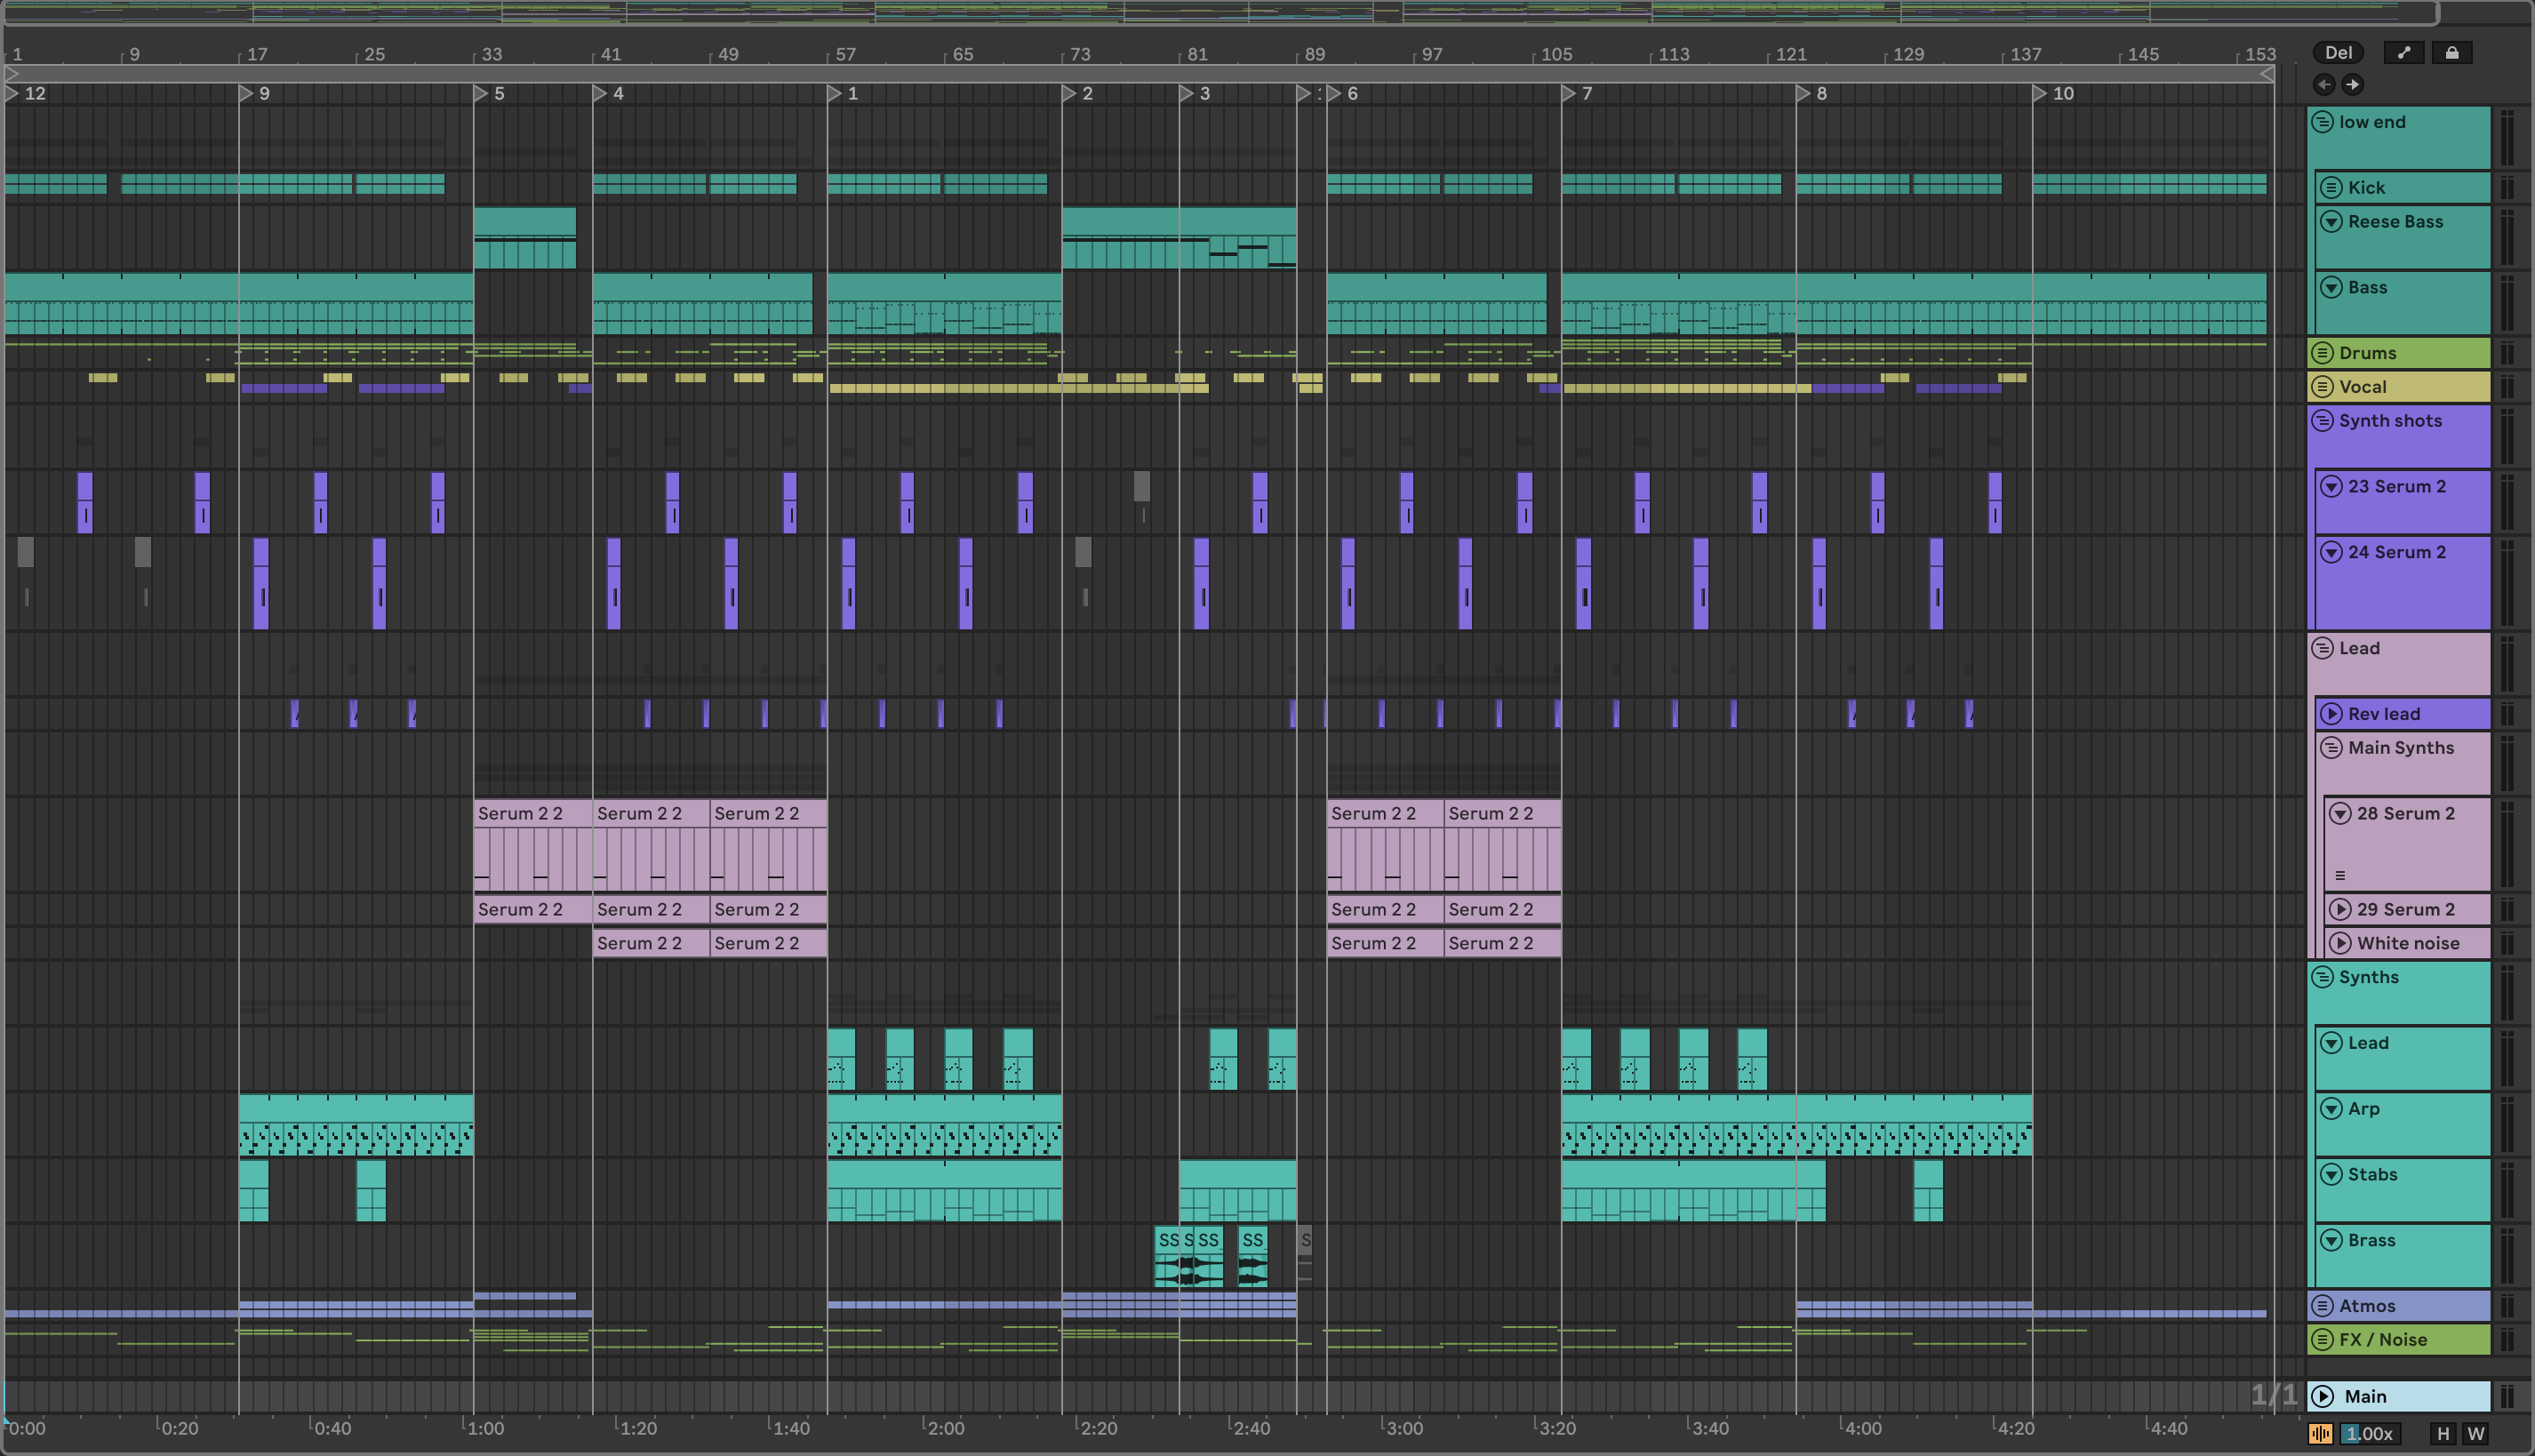
Task: Click the automation mode line icon
Action: click(x=2403, y=53)
